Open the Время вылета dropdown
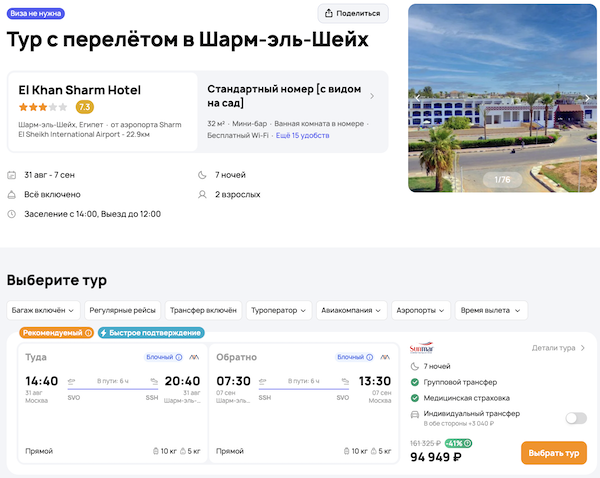Image resolution: width=600 pixels, height=478 pixels. point(490,310)
